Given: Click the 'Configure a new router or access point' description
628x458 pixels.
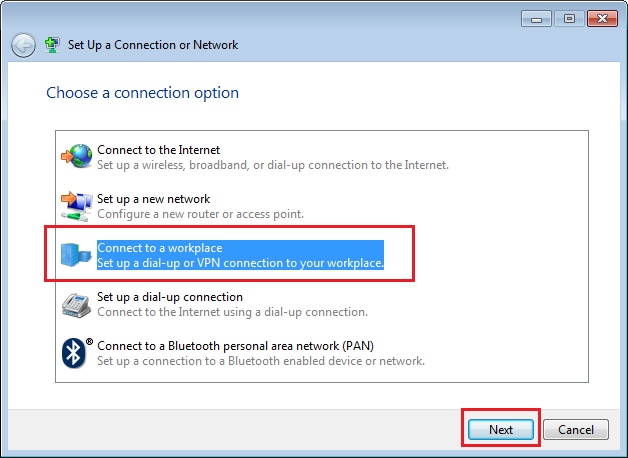Looking at the screenshot, I should point(201,214).
